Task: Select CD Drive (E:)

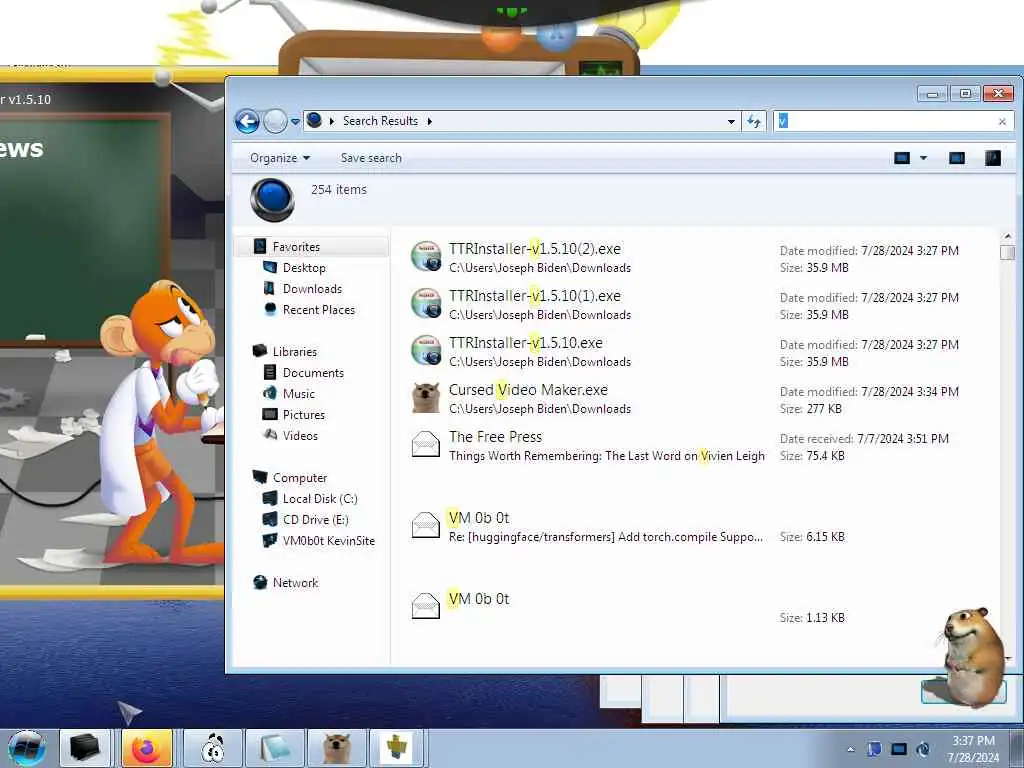Action: 315,520
